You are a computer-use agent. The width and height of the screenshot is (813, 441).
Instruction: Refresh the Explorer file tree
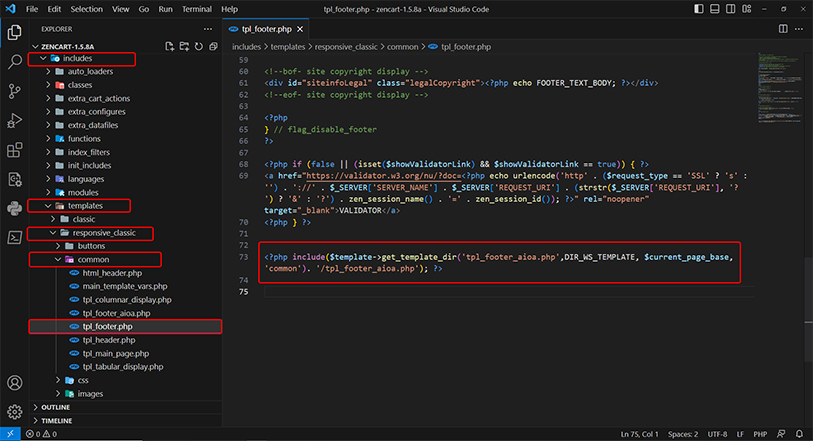(x=199, y=47)
